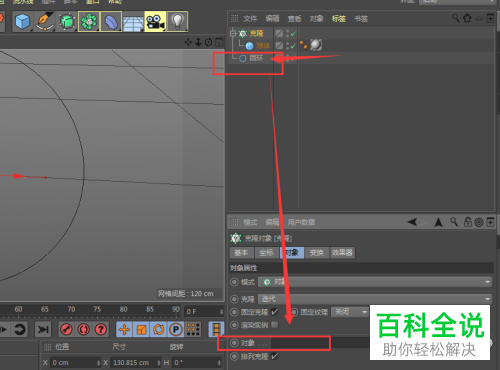Viewport: 500px width, 370px height.
Task: Click the Sphere material tag thumbnail
Action: coord(316,45)
